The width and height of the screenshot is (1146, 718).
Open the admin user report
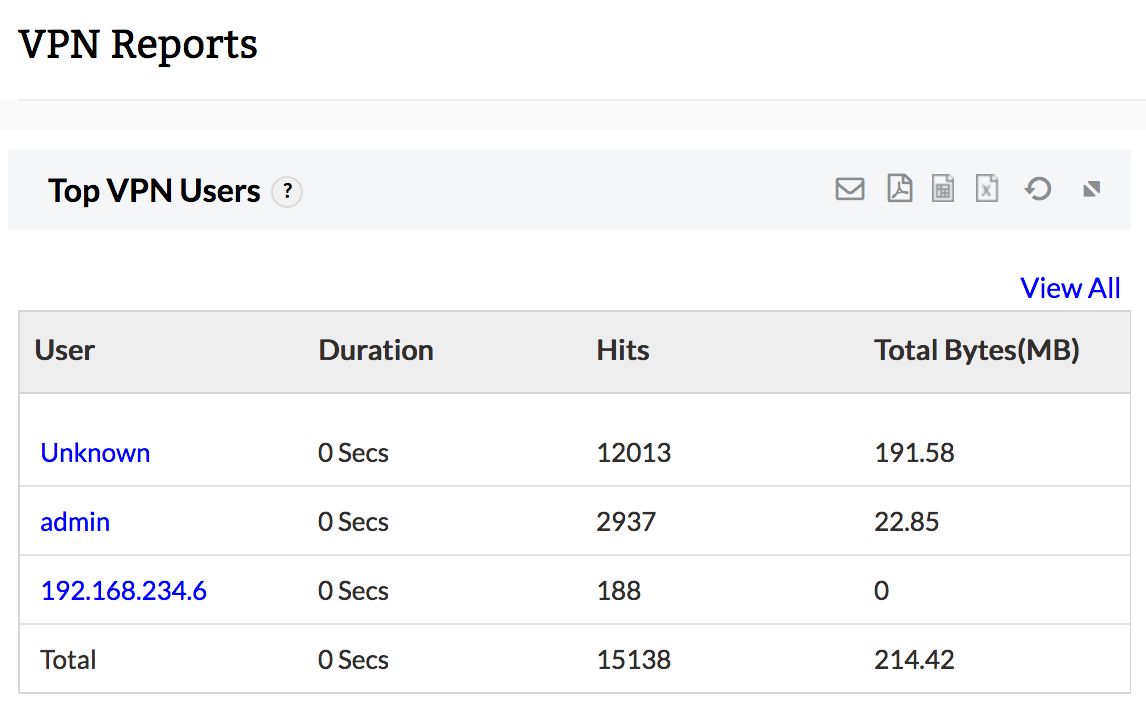(x=75, y=522)
